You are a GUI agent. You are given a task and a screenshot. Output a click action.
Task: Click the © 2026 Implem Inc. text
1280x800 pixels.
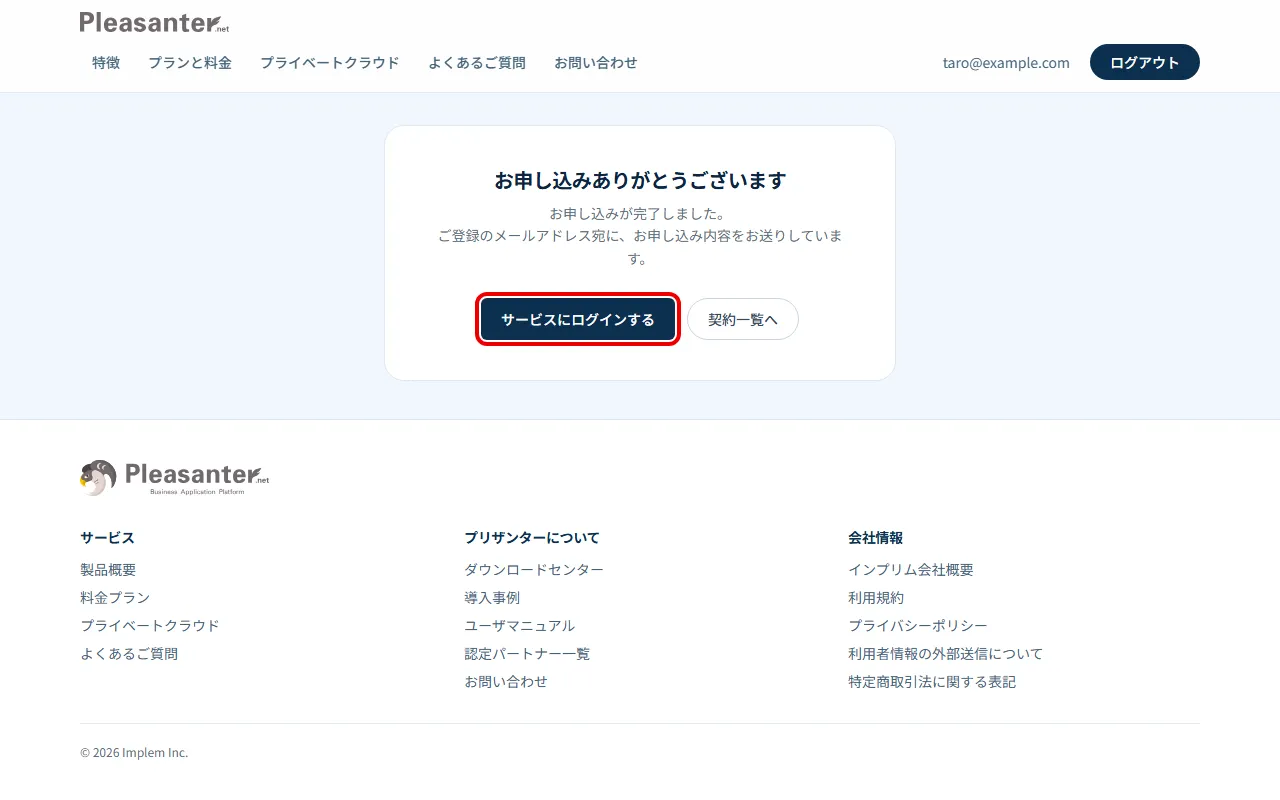[134, 753]
